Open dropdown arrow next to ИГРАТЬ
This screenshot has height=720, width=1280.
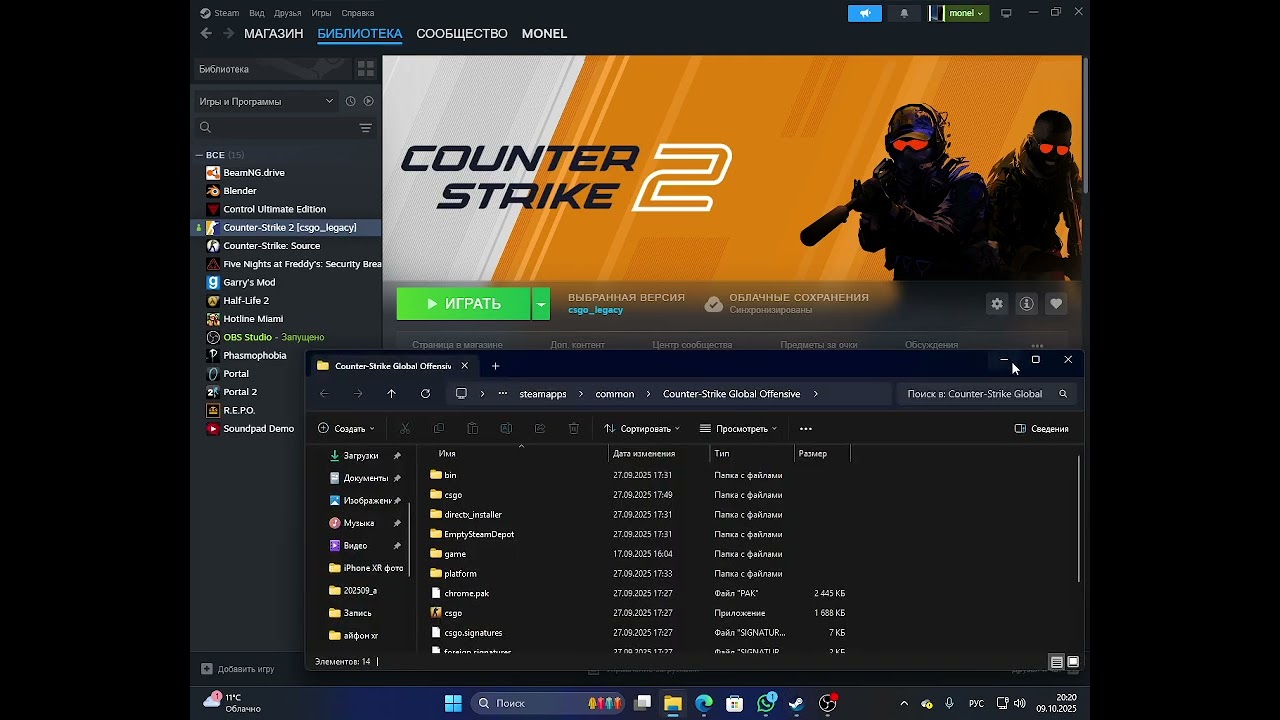(541, 304)
